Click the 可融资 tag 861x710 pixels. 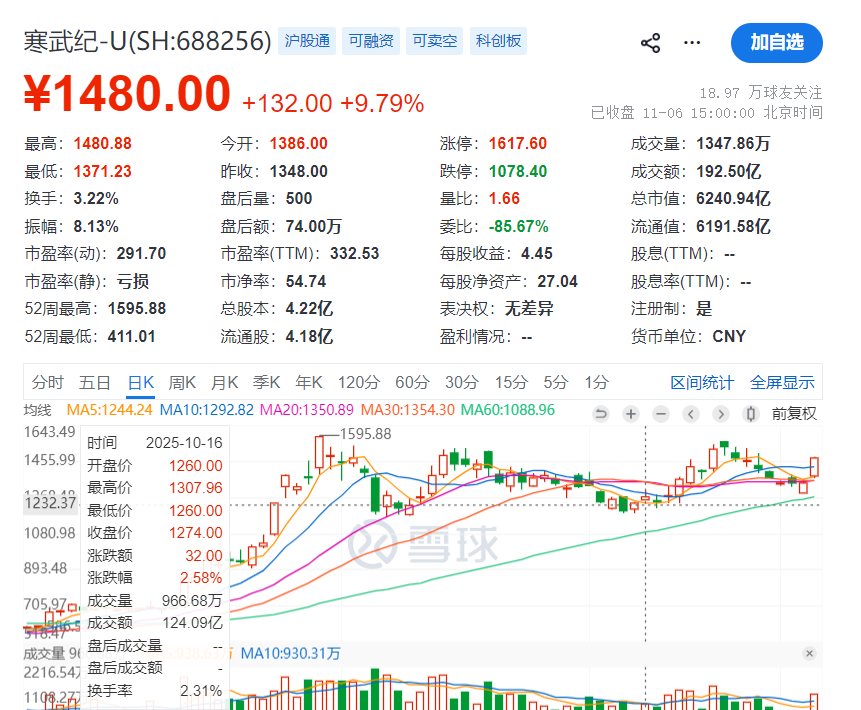coord(371,41)
